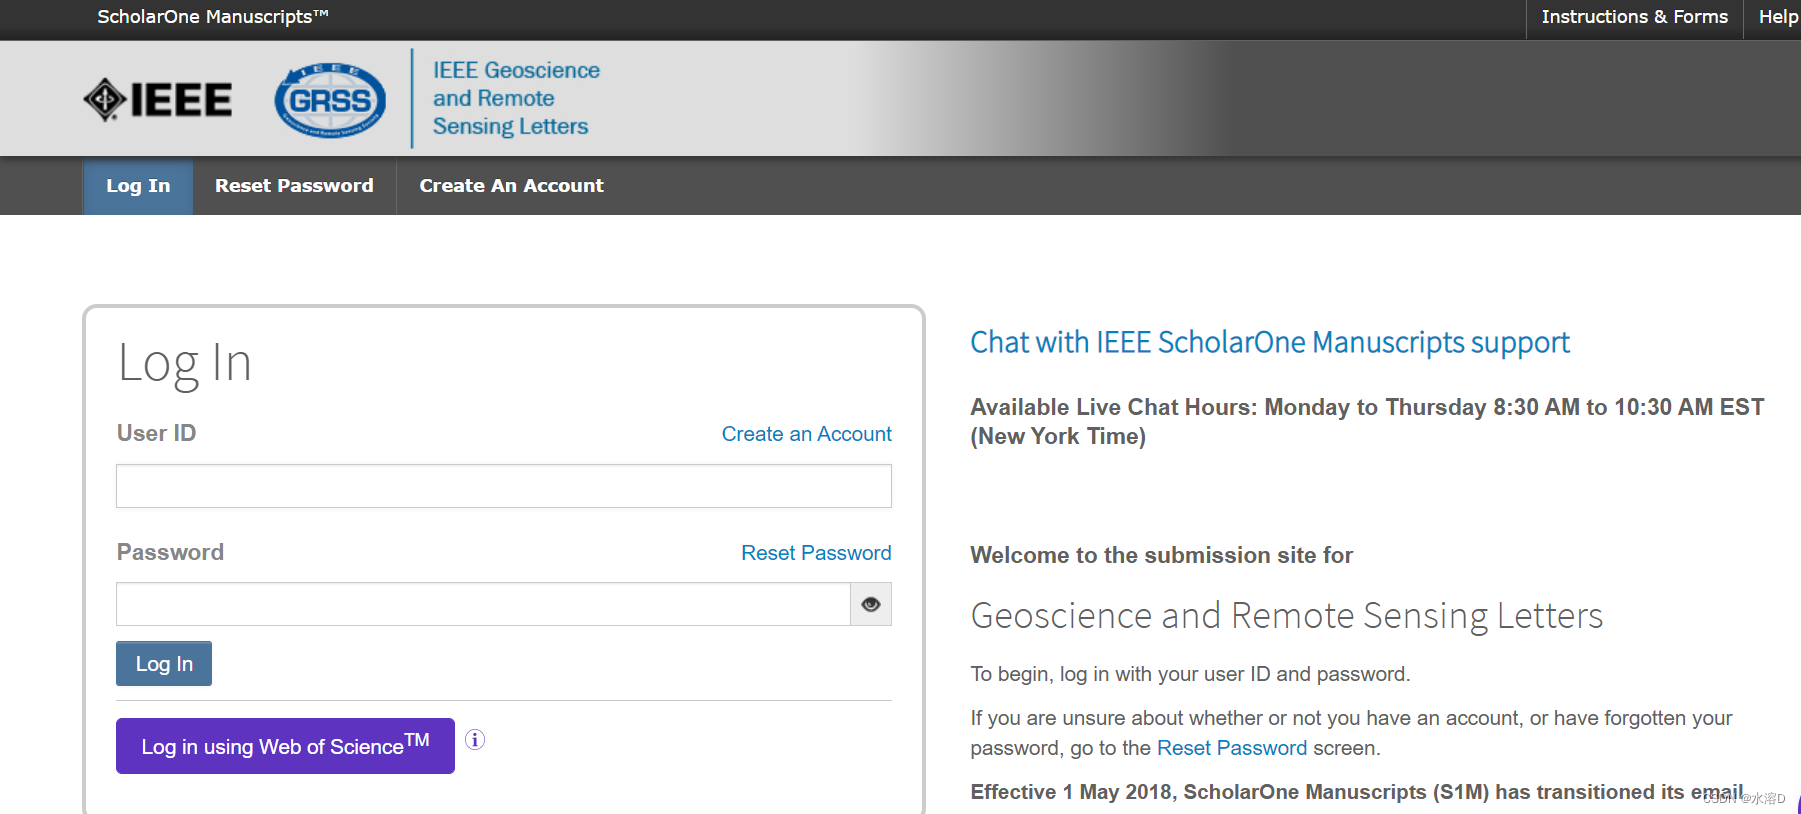The width and height of the screenshot is (1801, 814).
Task: Click the 'To begin, log in' instruction text
Action: pyautogui.click(x=1190, y=674)
